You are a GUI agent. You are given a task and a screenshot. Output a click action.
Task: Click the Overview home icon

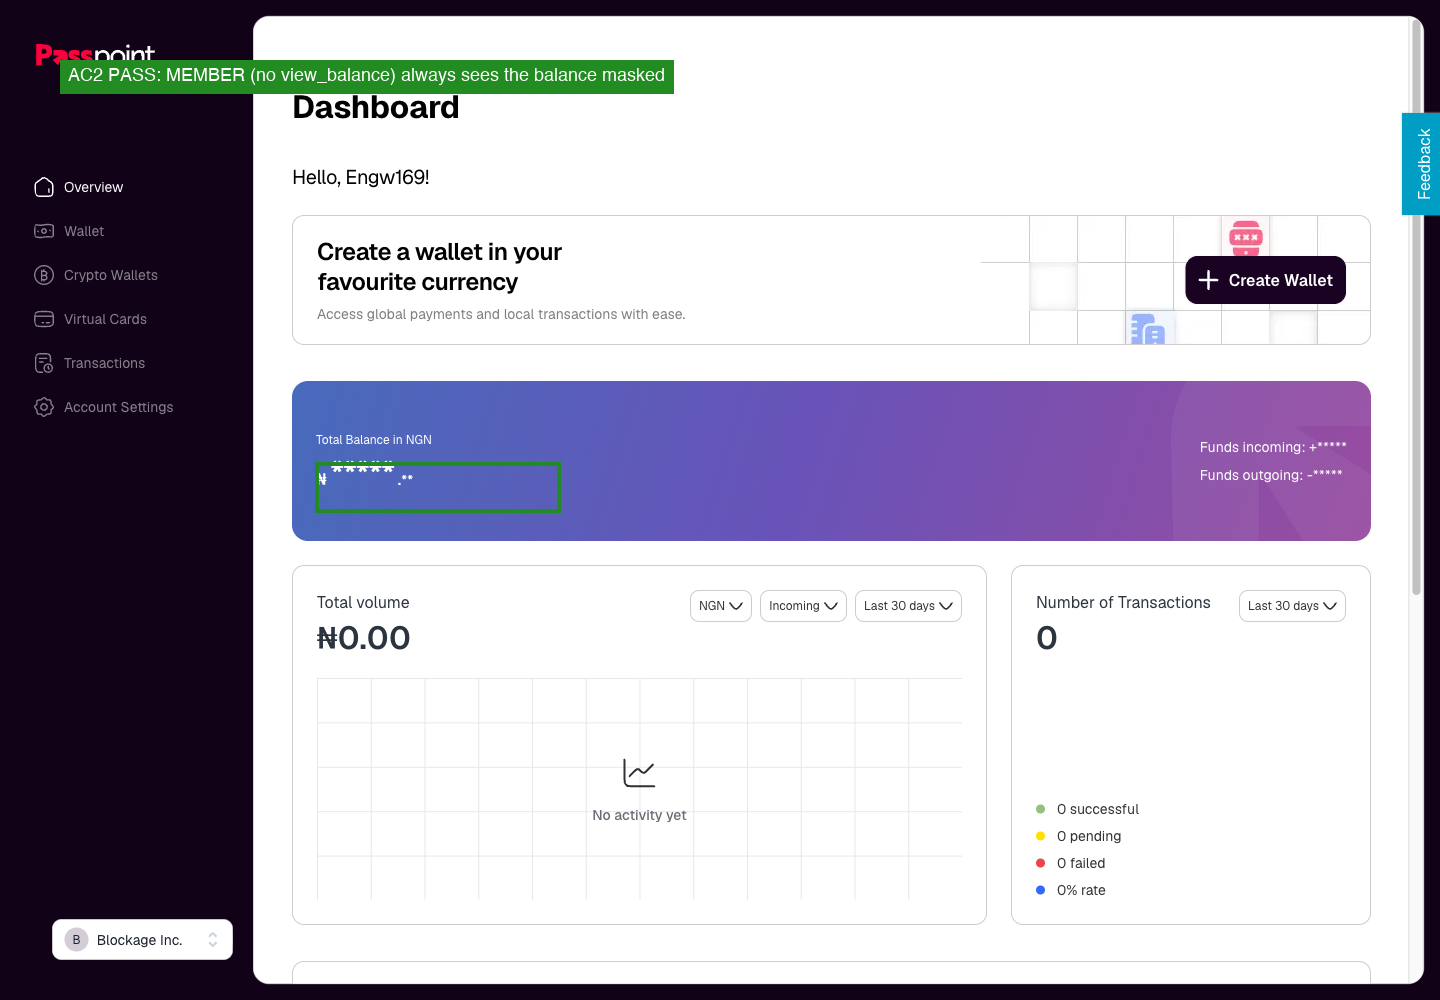point(44,187)
